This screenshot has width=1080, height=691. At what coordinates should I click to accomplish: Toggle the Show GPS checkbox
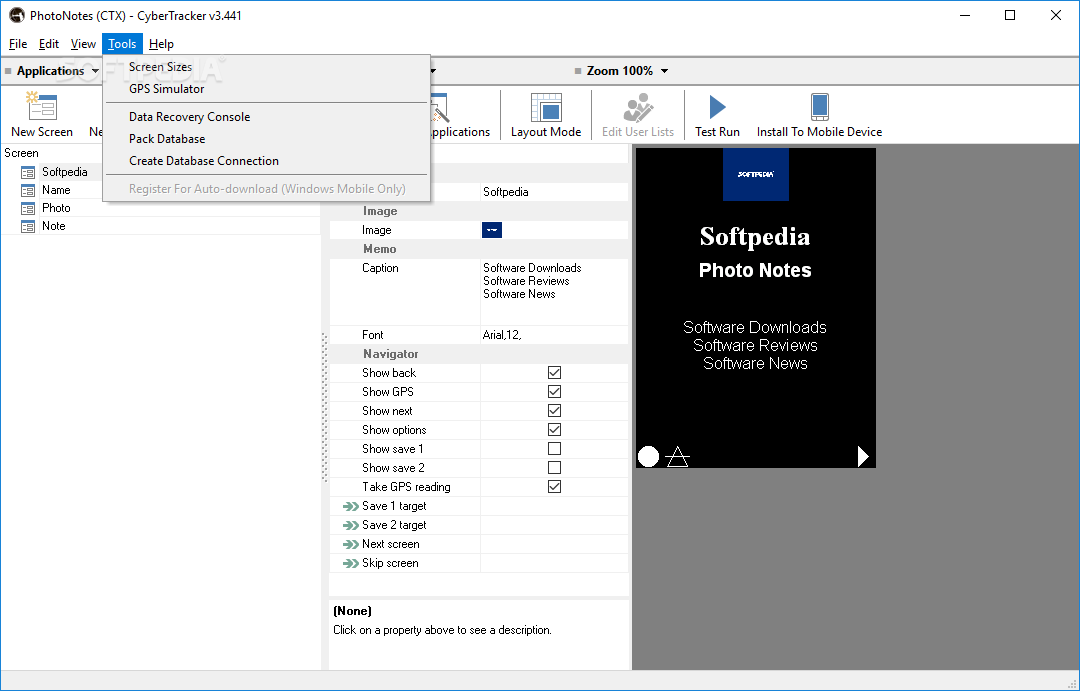click(x=554, y=391)
